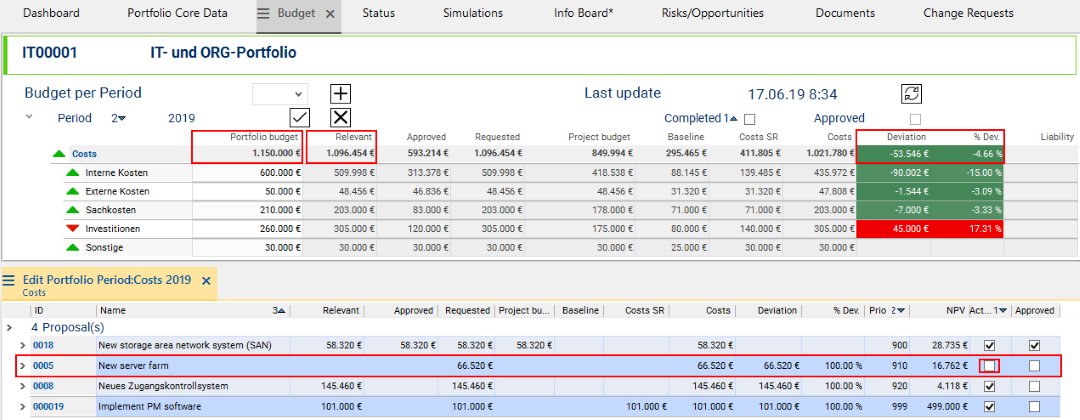
Task: Click the green up triangle beside Interne Kosten
Action: pos(72,173)
